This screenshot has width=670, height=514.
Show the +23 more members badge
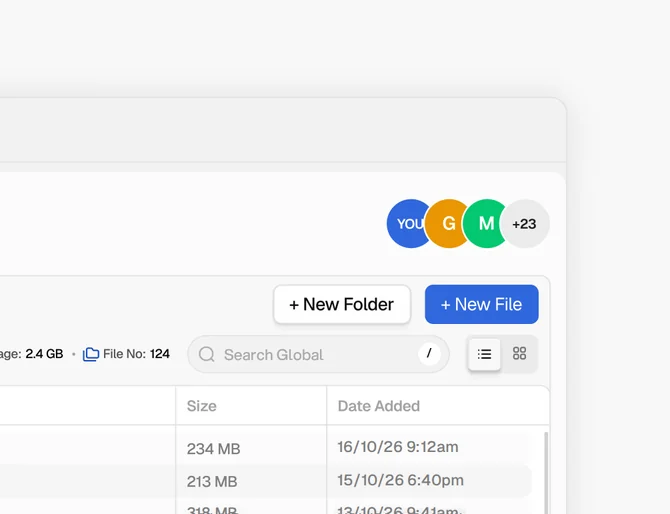point(525,223)
